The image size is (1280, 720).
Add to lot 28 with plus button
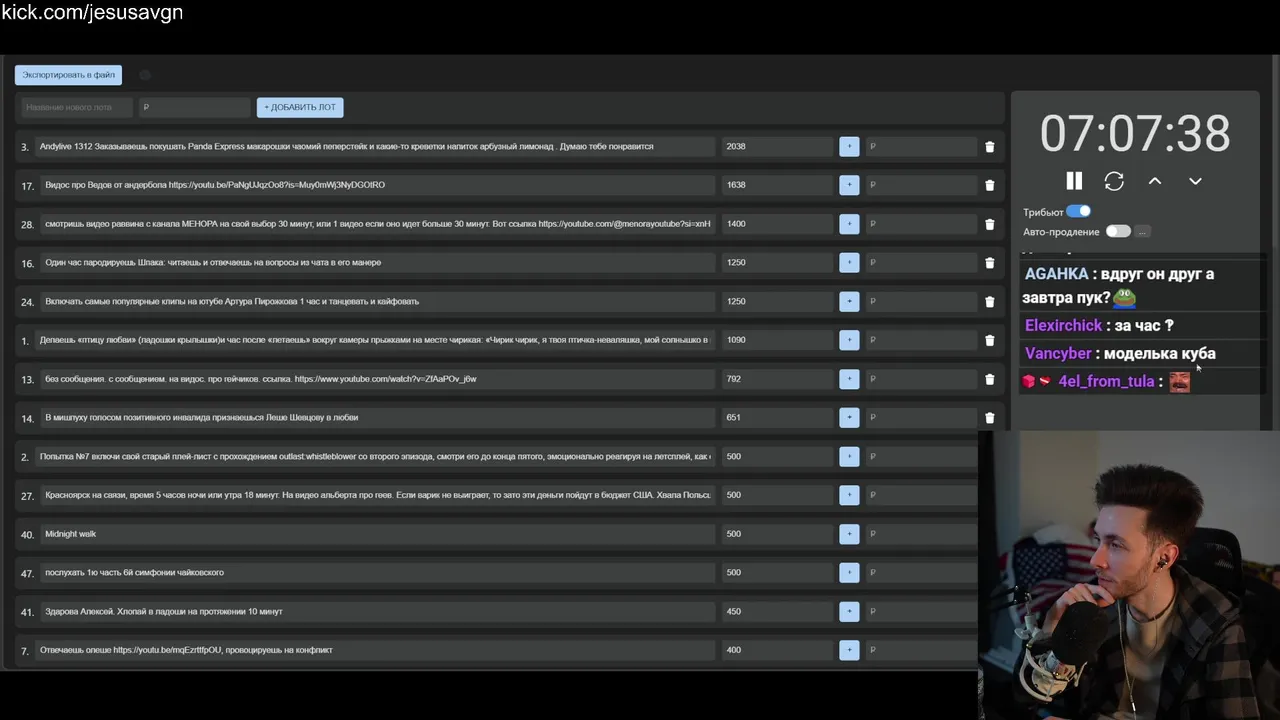(x=849, y=224)
